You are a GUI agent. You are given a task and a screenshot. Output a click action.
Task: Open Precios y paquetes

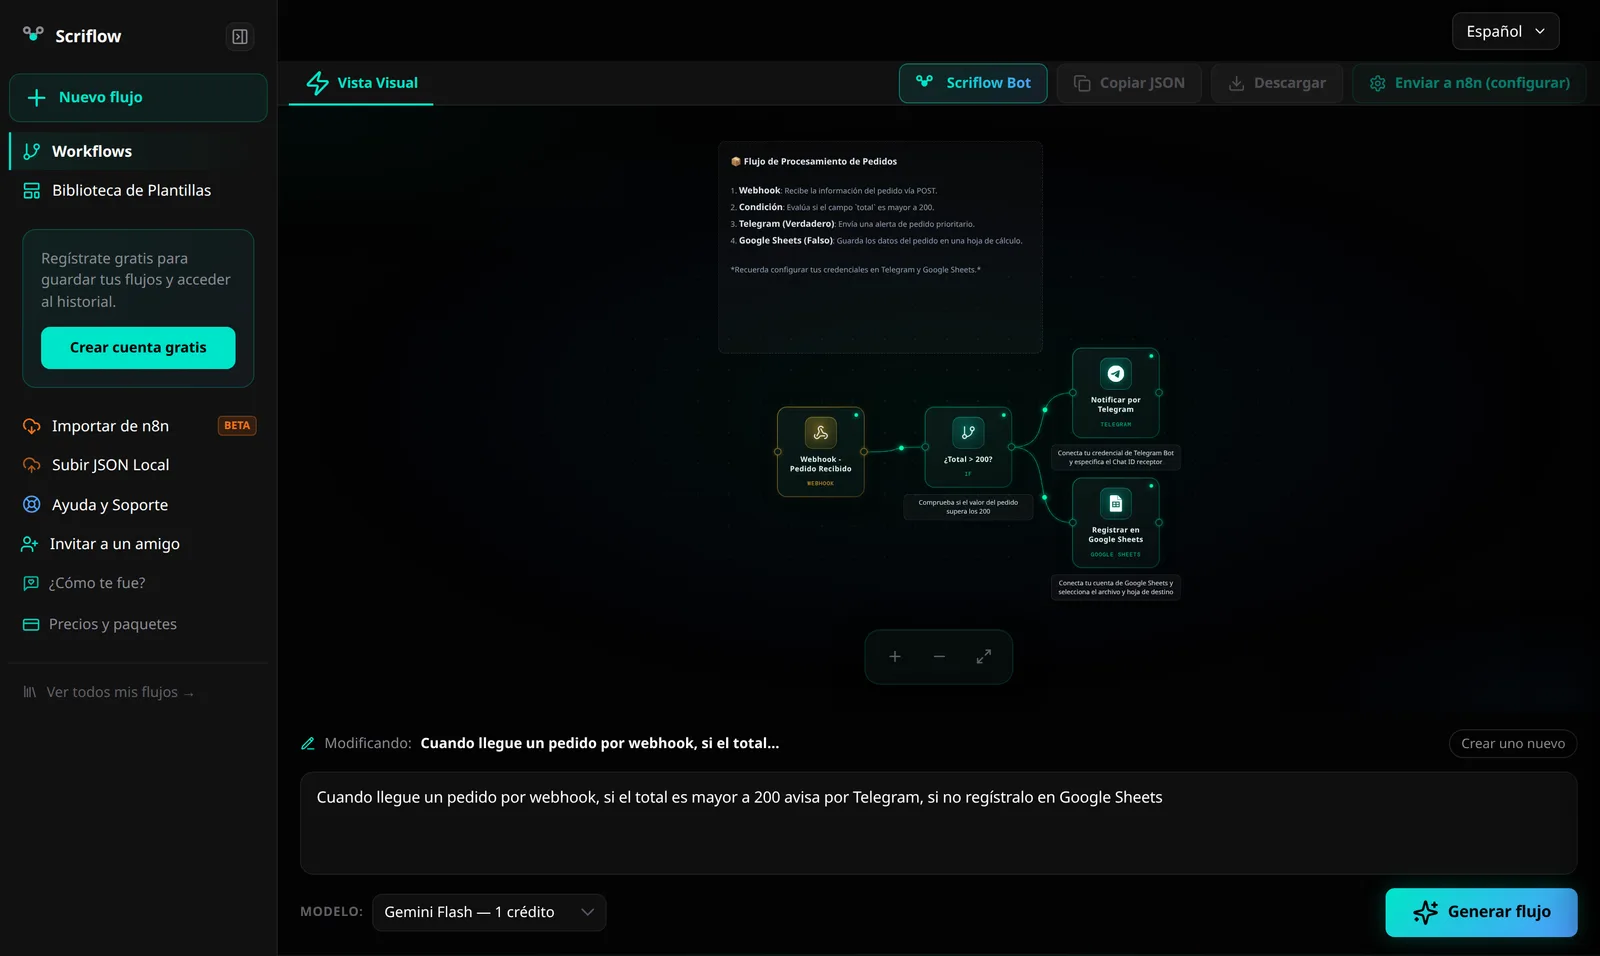(113, 624)
